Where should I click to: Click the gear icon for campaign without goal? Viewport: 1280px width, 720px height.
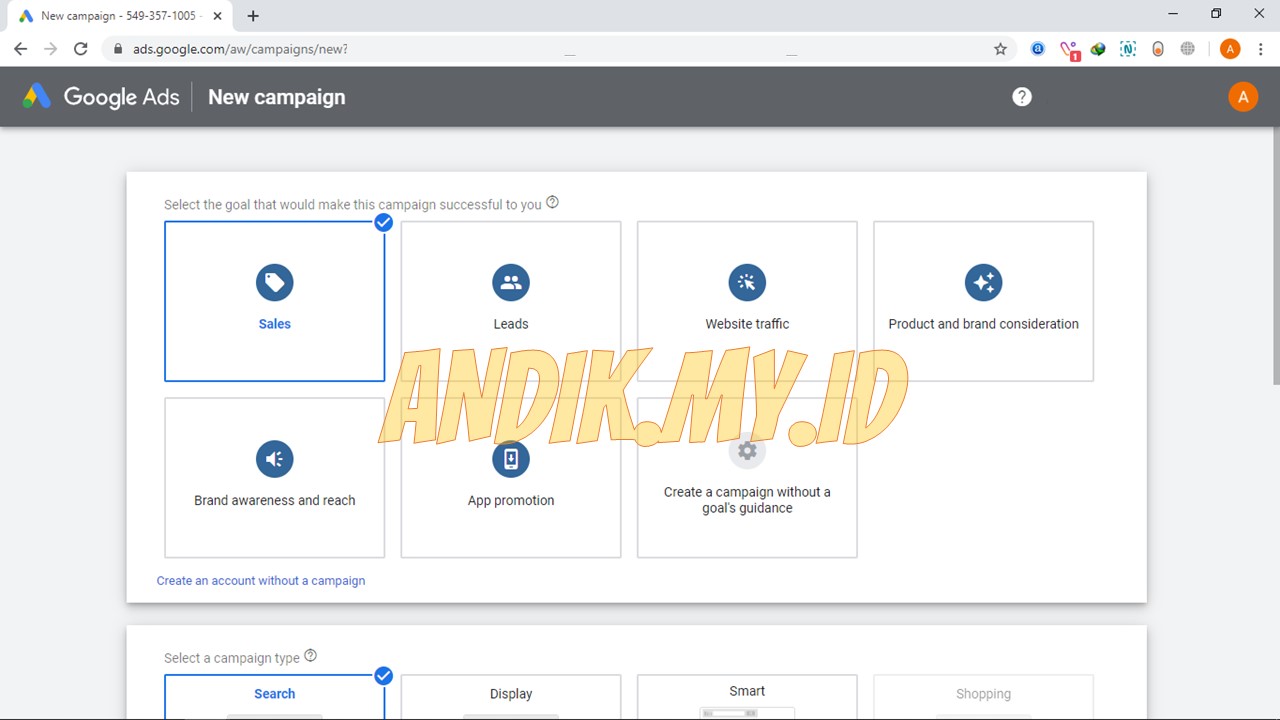click(747, 451)
